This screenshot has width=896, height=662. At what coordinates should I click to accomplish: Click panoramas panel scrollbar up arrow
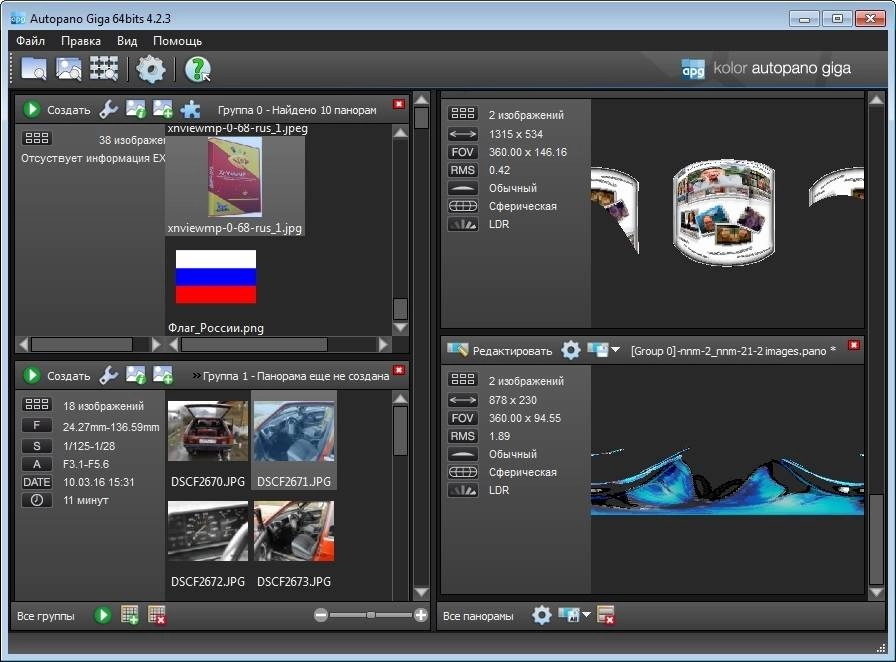coord(877,99)
